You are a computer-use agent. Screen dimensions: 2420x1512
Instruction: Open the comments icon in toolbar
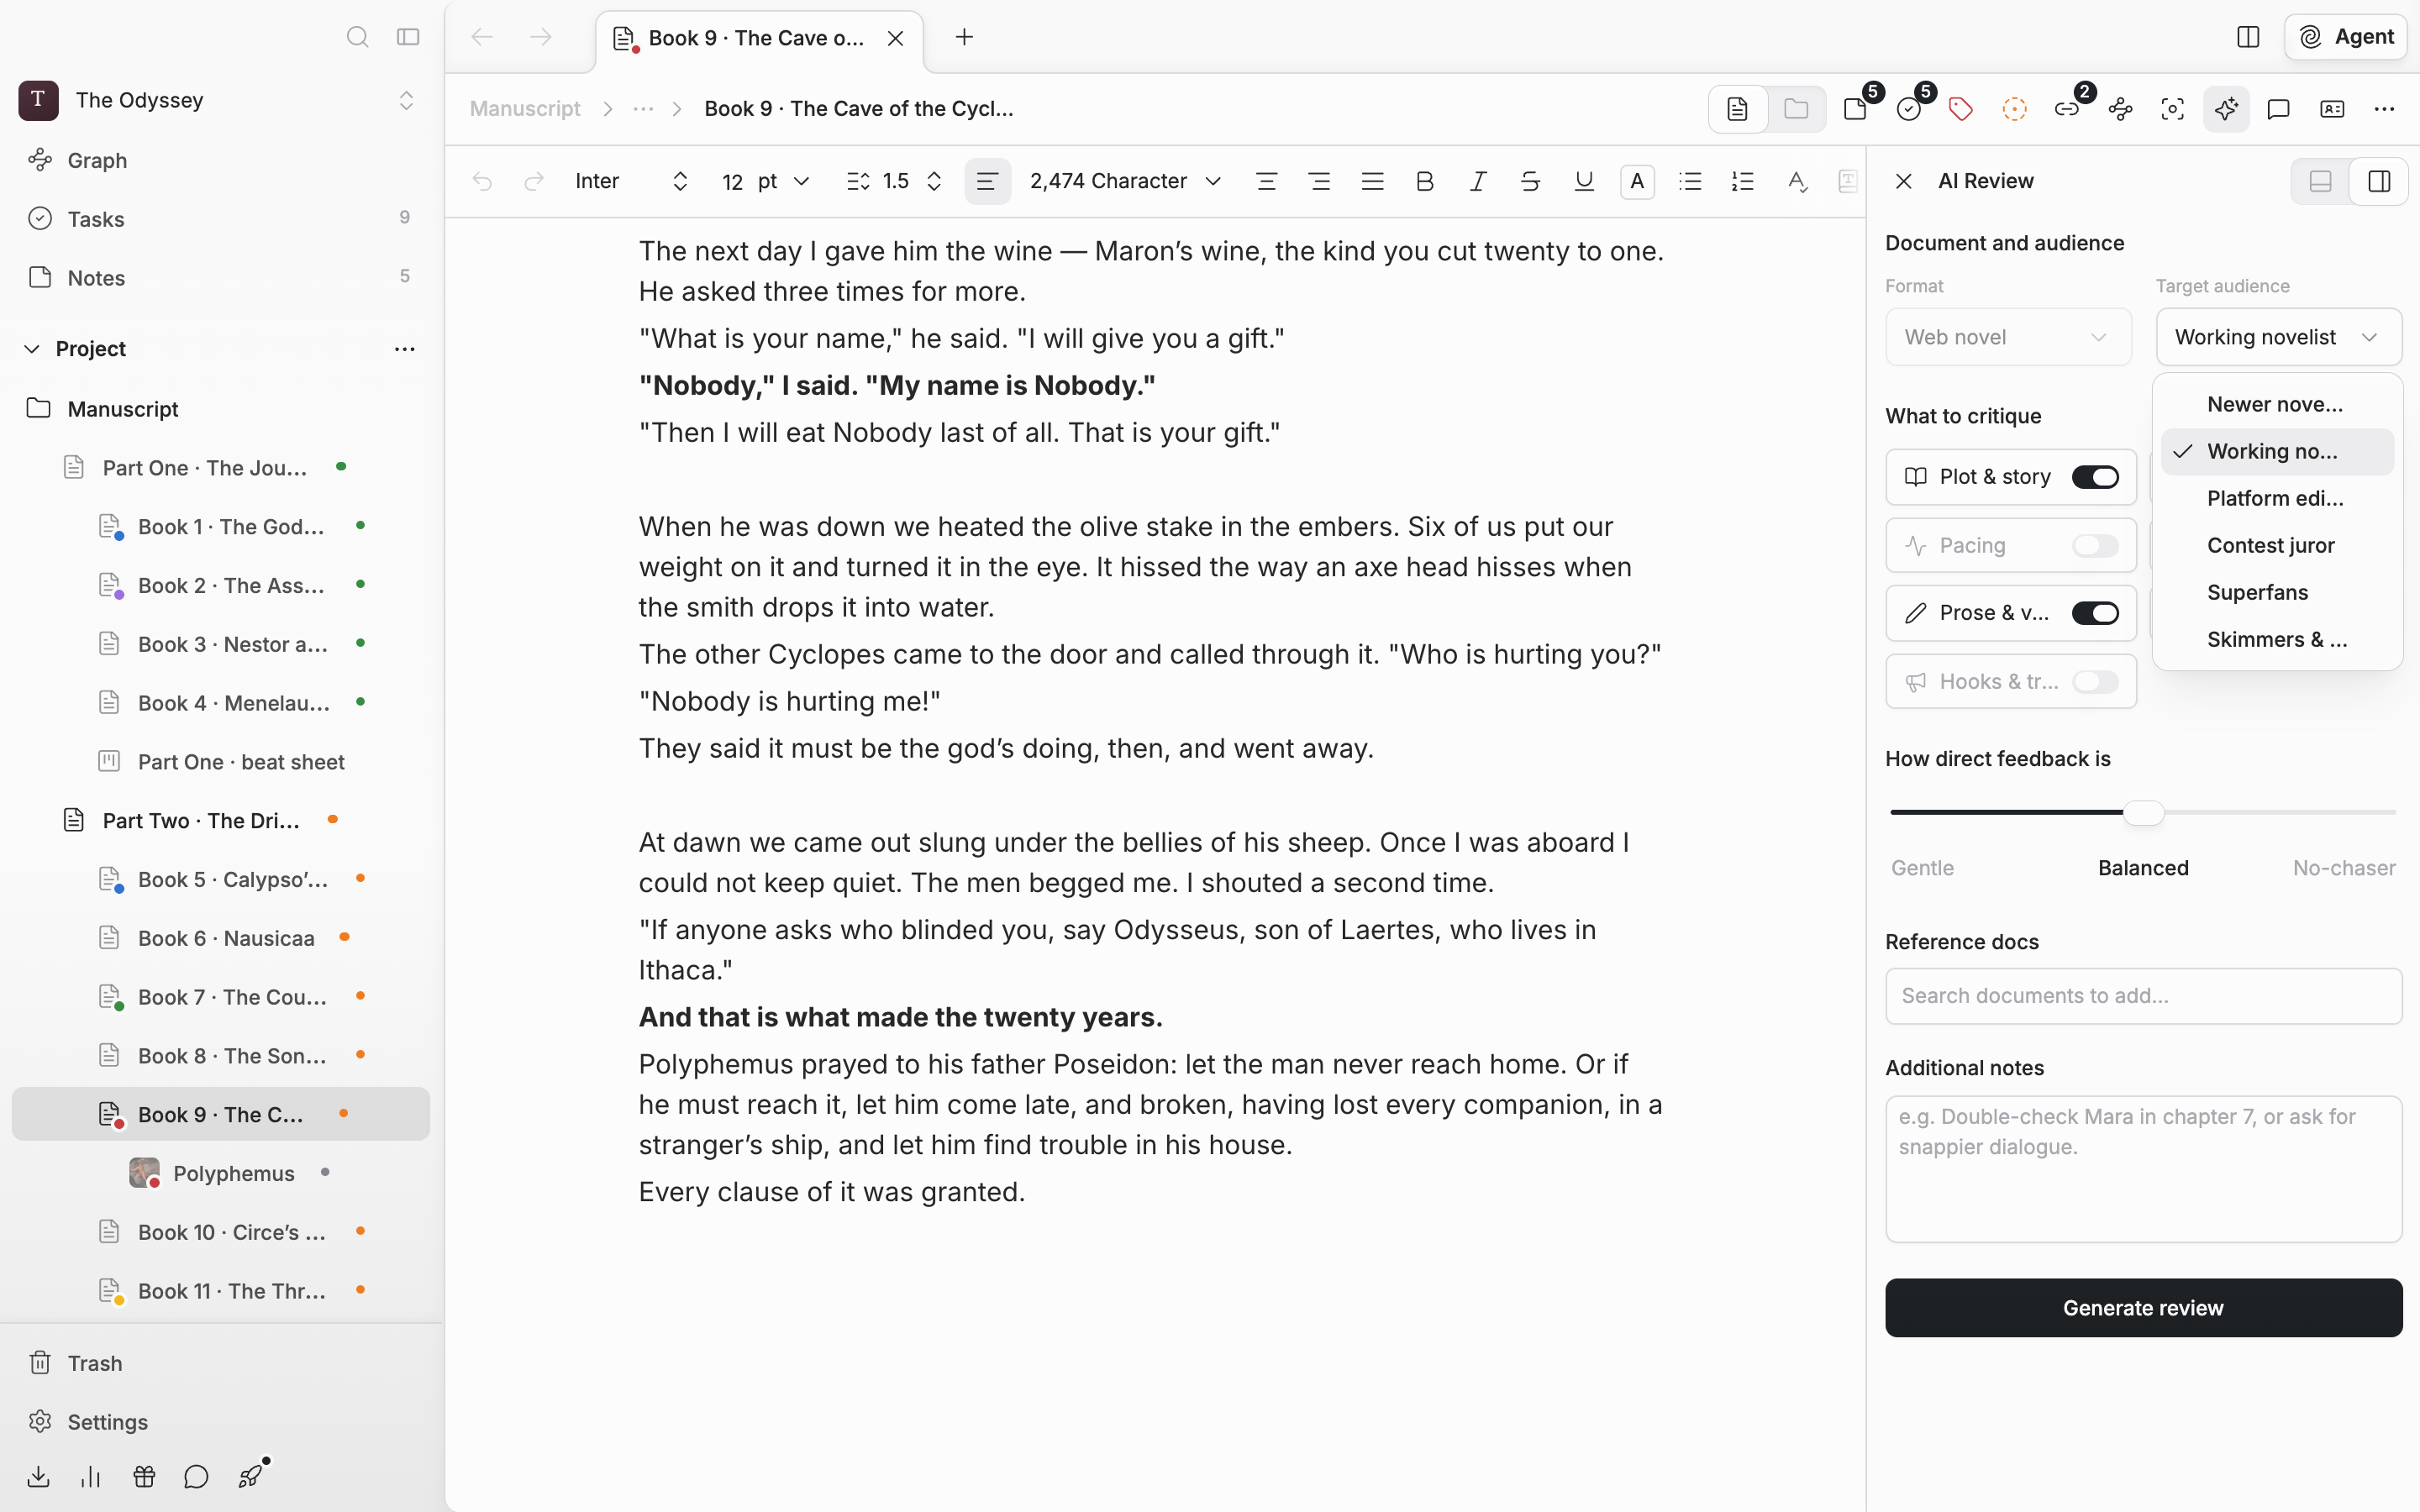coord(2279,109)
